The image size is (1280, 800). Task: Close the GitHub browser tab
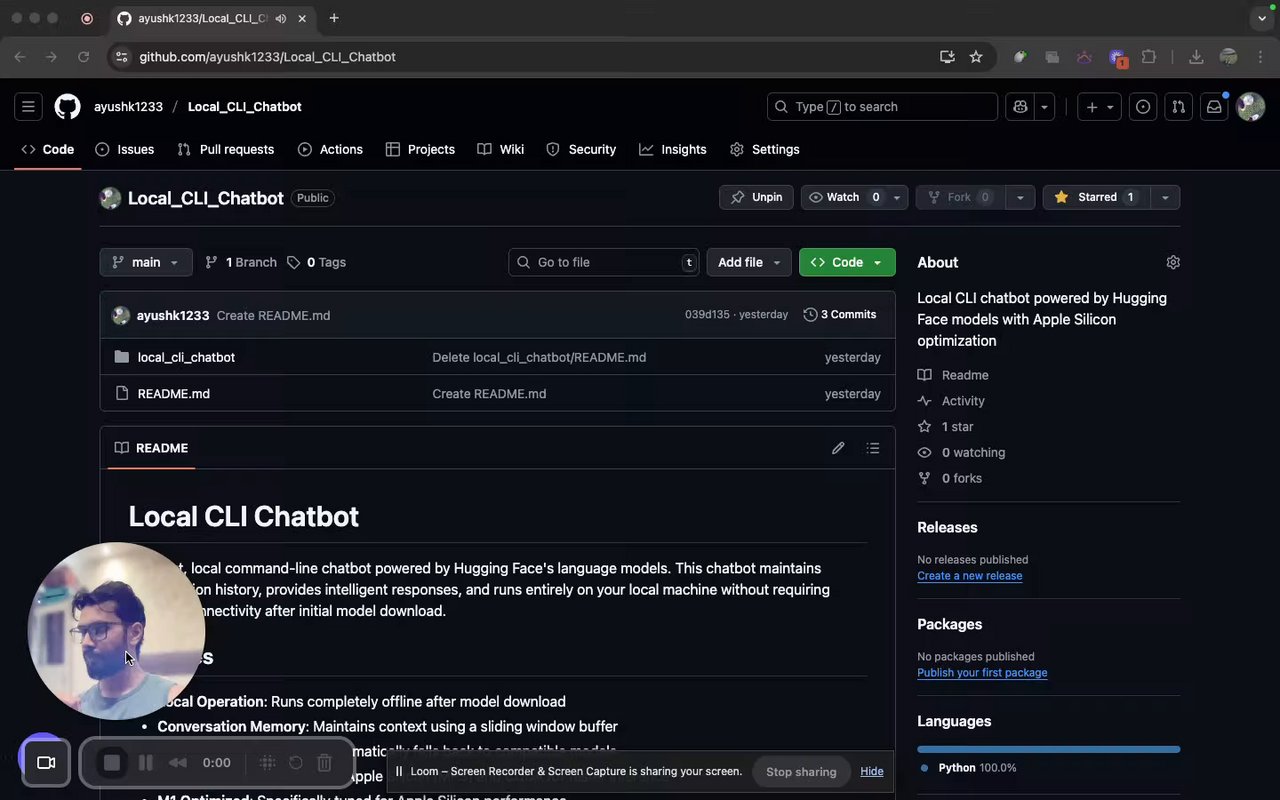click(x=302, y=18)
